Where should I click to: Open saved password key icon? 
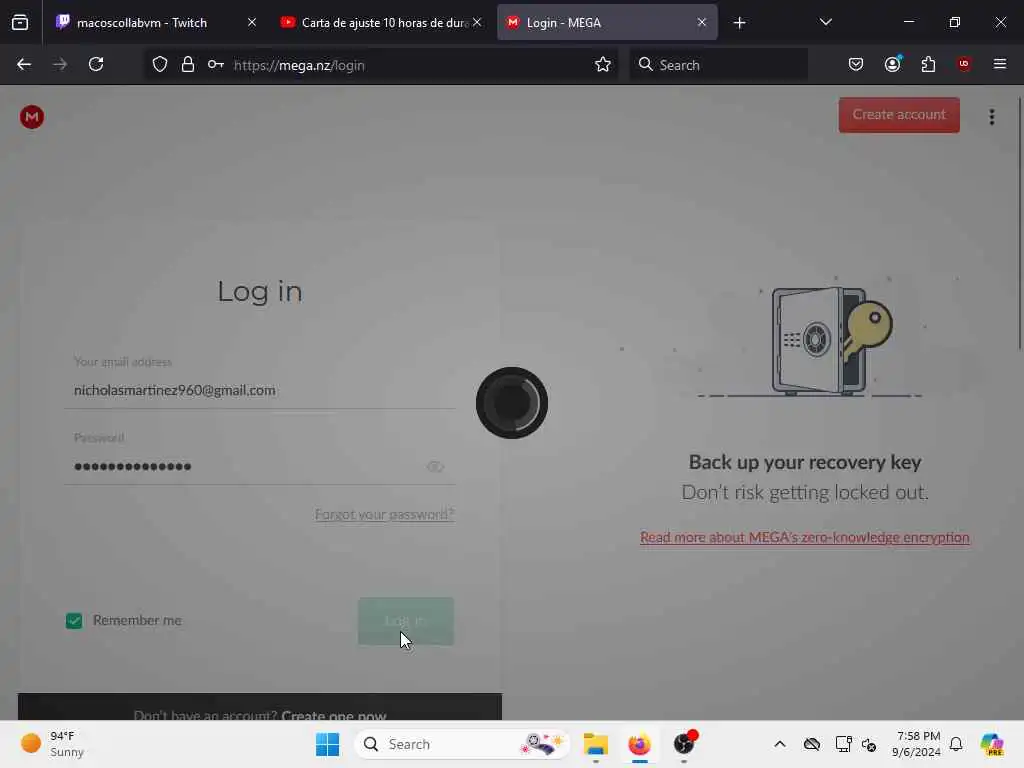[x=216, y=65]
